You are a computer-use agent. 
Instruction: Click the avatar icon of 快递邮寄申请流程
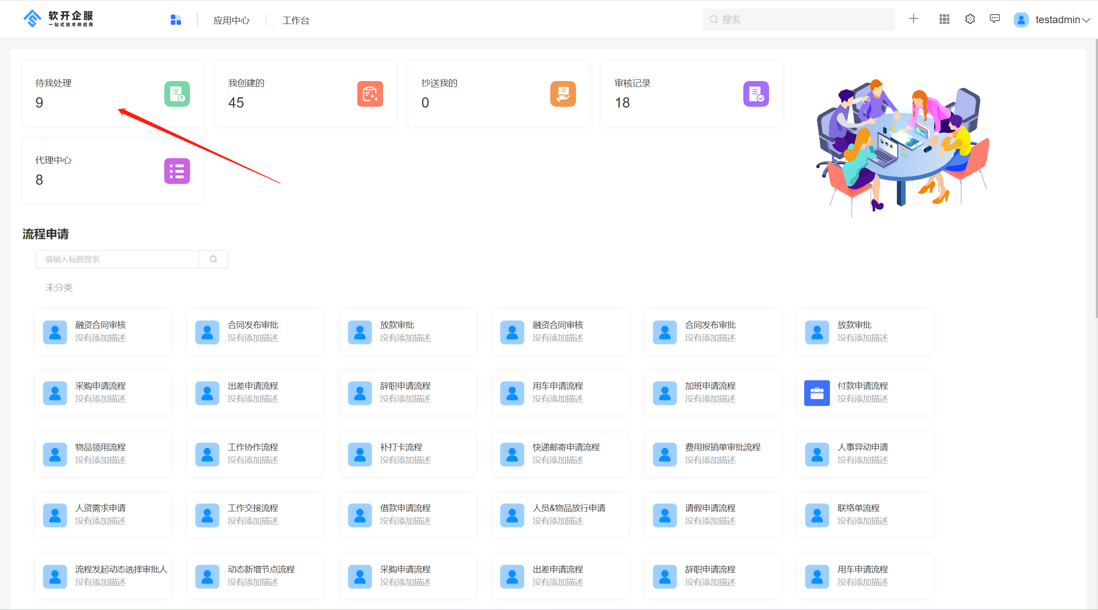[512, 454]
